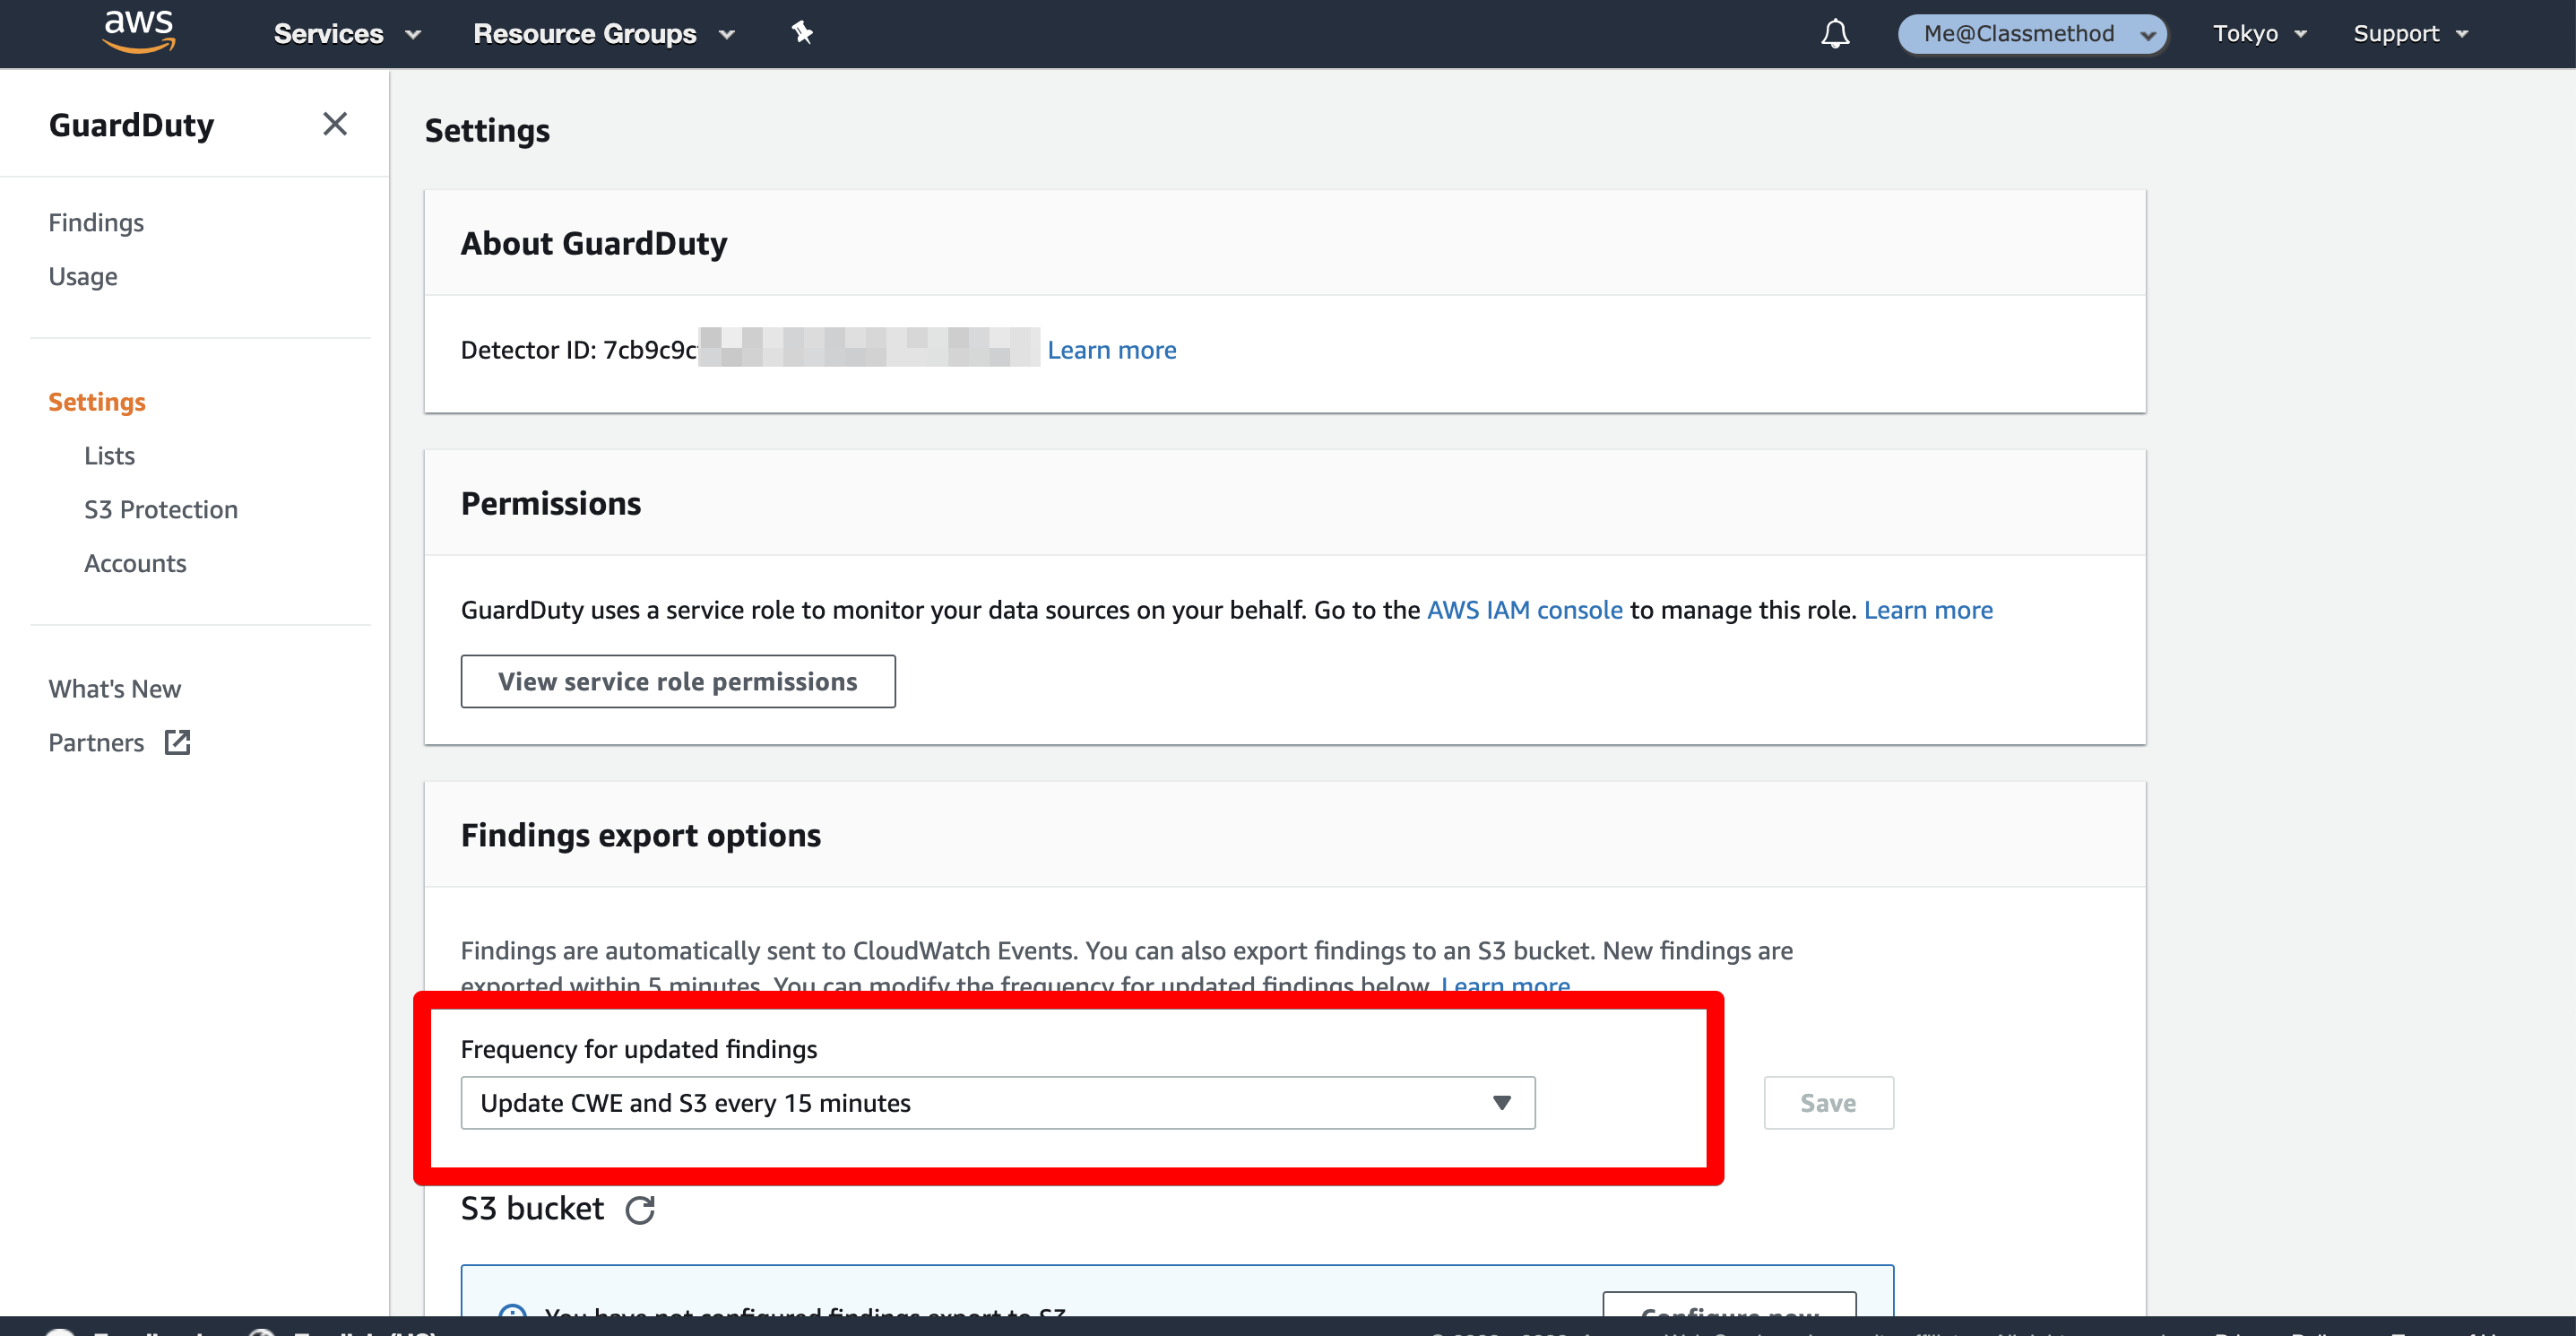Close the GuardDuty navigation panel
Image resolution: width=2576 pixels, height=1336 pixels.
point(335,124)
